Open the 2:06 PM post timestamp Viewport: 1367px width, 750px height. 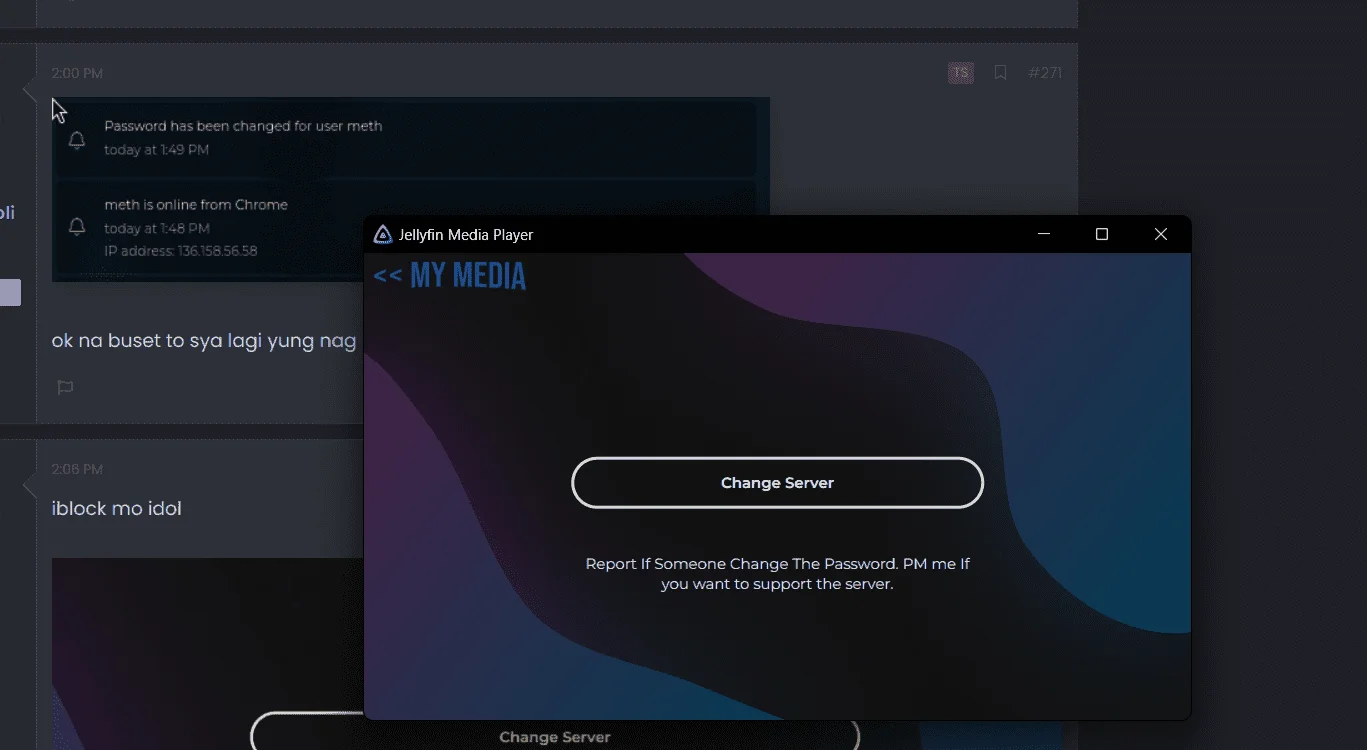tap(77, 470)
